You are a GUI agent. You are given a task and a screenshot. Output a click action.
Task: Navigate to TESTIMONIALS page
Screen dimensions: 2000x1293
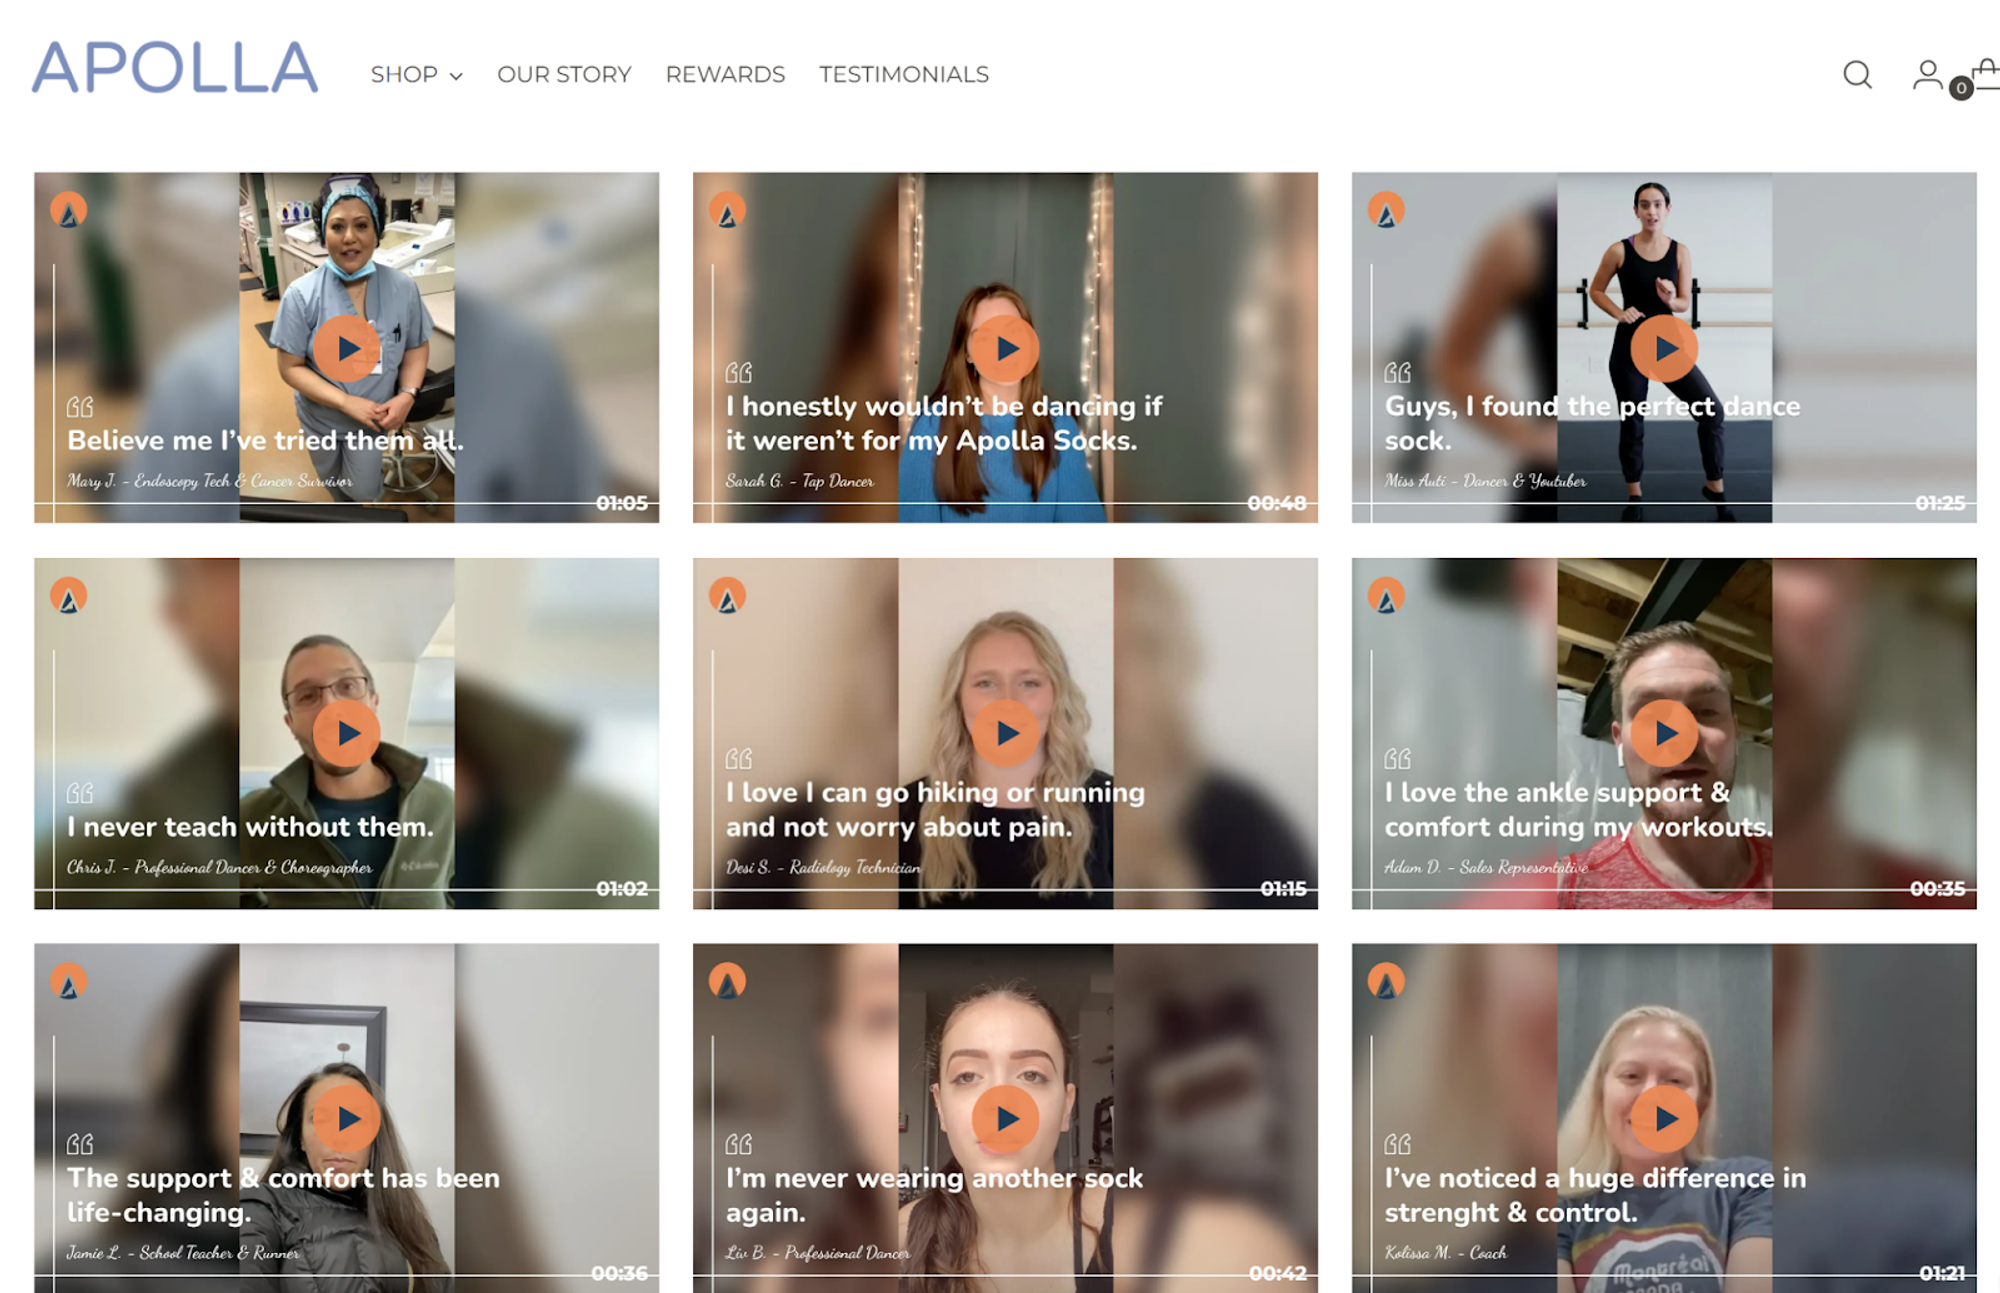[x=903, y=75]
